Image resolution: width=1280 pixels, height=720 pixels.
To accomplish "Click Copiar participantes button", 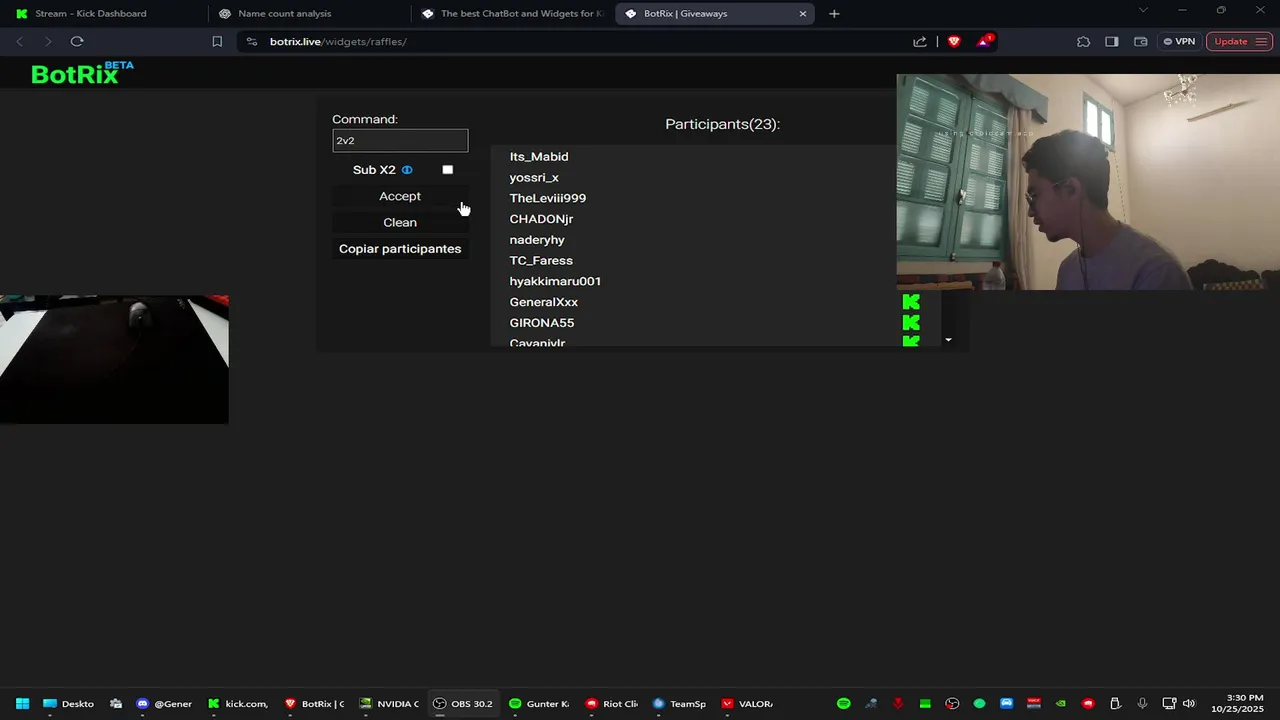I will (400, 248).
